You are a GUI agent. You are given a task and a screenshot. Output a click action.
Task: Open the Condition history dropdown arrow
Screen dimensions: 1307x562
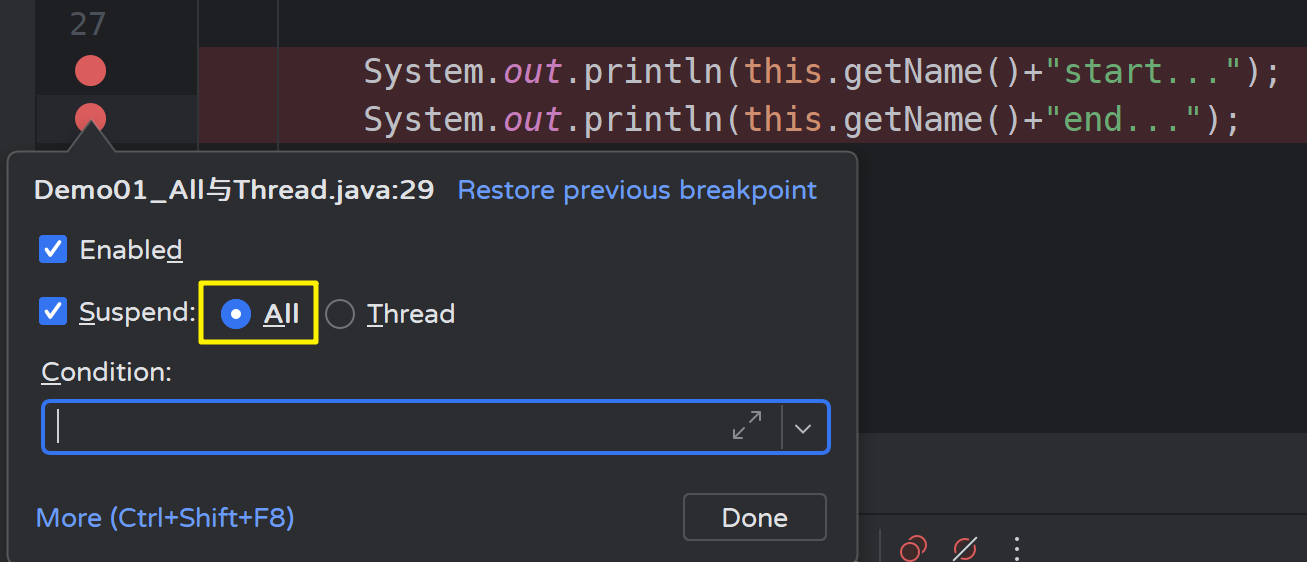tap(803, 428)
